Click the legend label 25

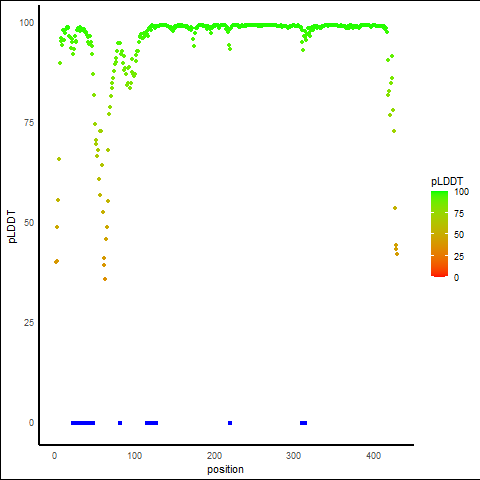click(459, 257)
